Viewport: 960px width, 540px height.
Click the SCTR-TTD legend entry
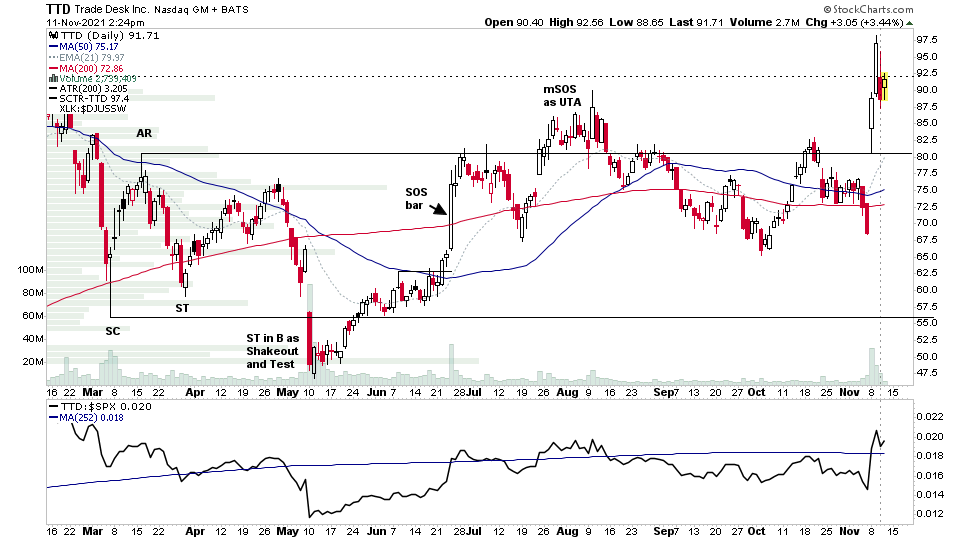click(89, 99)
